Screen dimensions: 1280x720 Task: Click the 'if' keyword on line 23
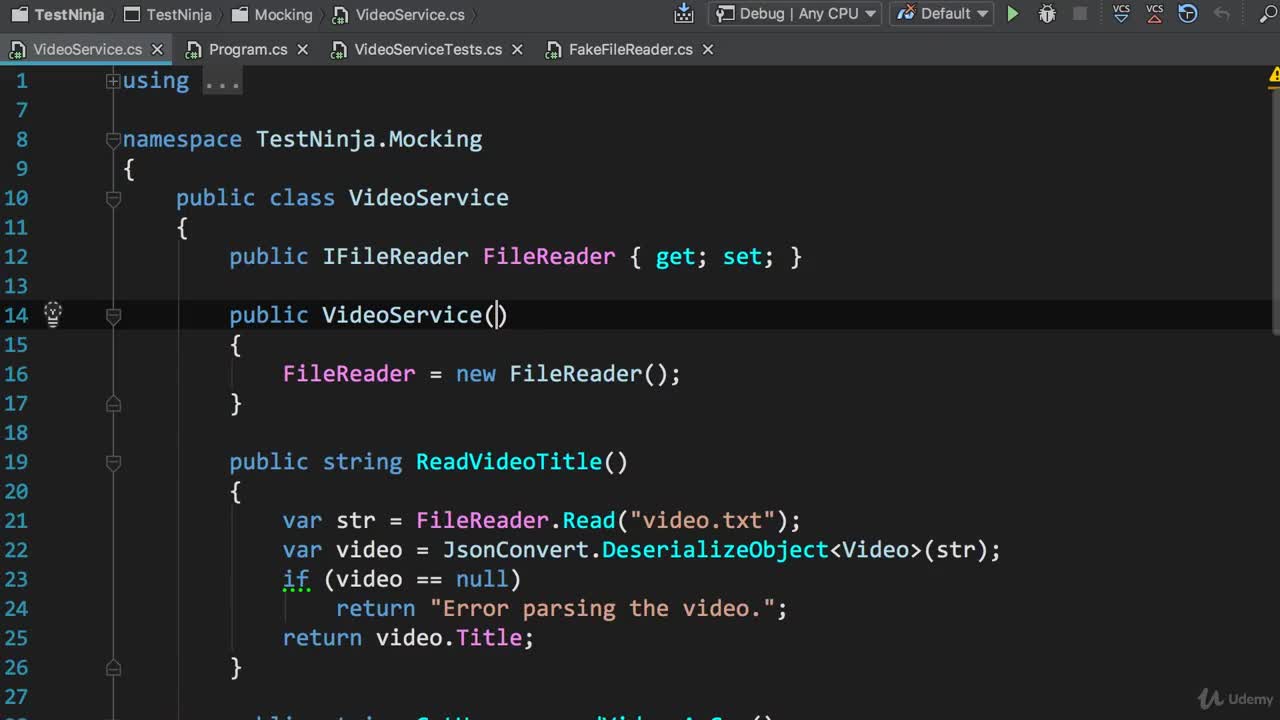tap(296, 579)
